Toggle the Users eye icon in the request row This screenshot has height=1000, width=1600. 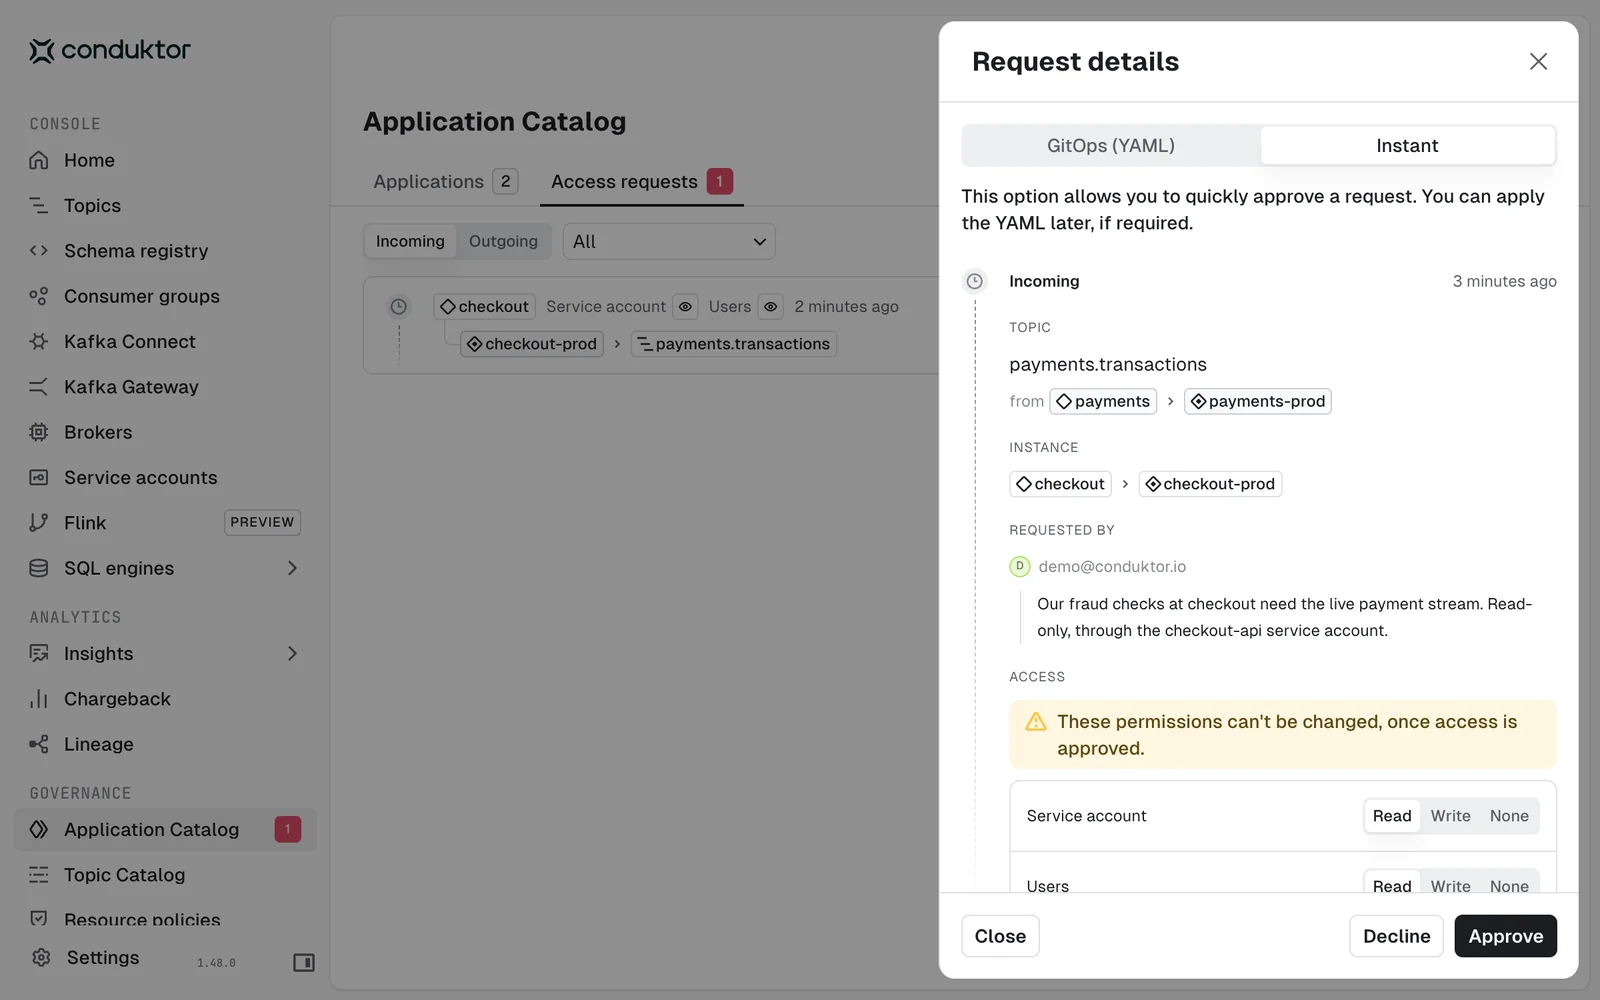[x=771, y=307]
